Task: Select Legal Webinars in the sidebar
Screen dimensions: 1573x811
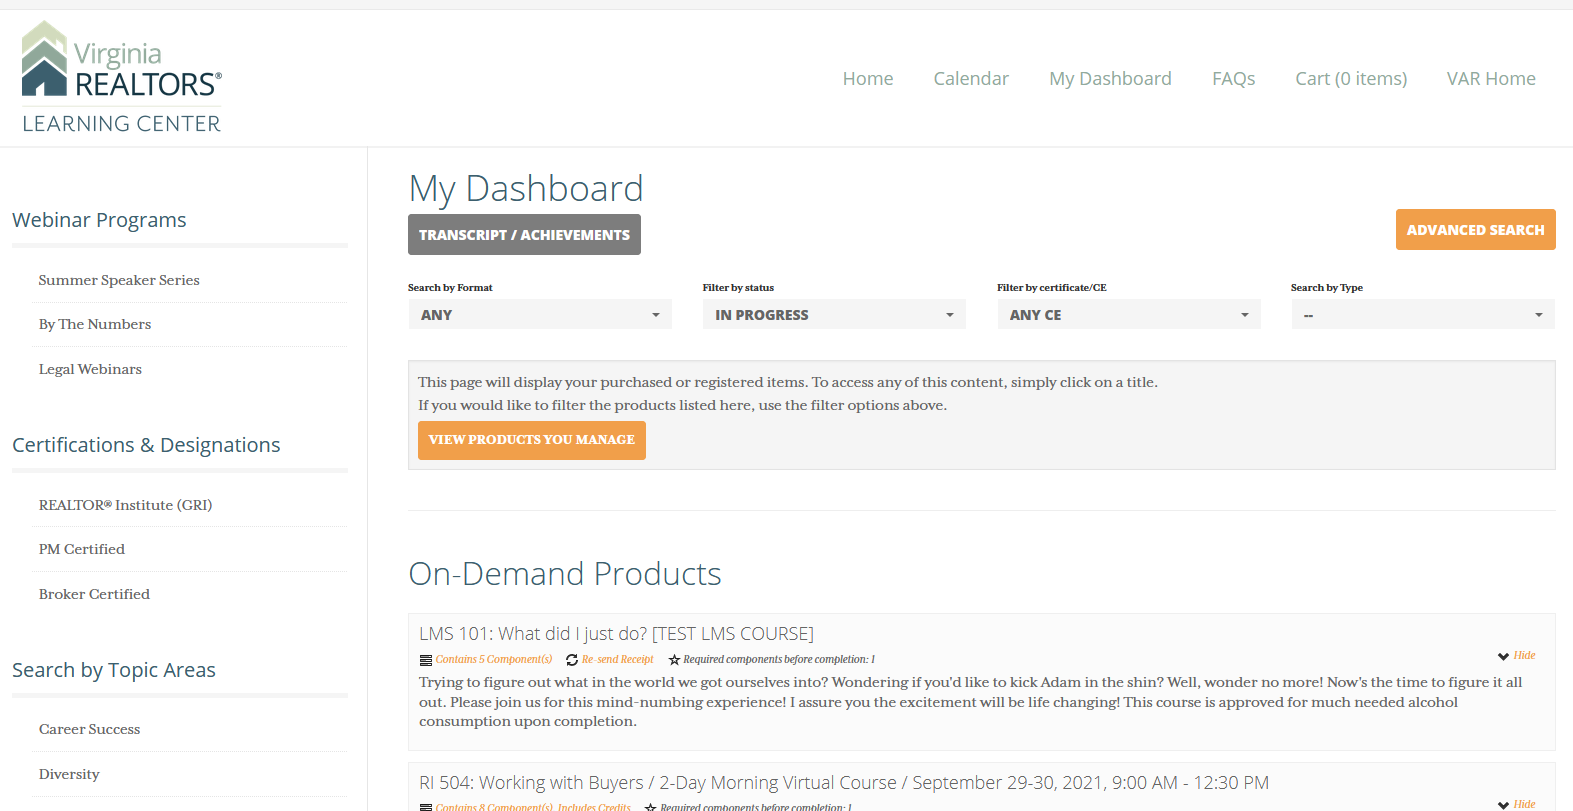Action: pyautogui.click(x=90, y=369)
